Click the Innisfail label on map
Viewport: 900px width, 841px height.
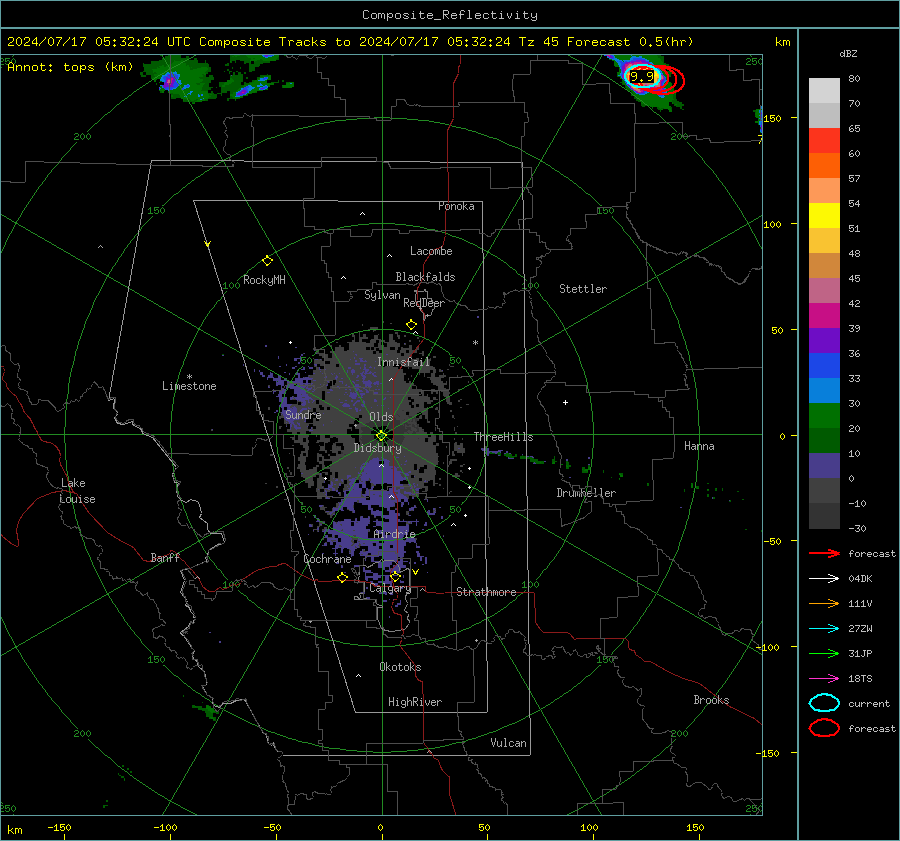(x=403, y=362)
